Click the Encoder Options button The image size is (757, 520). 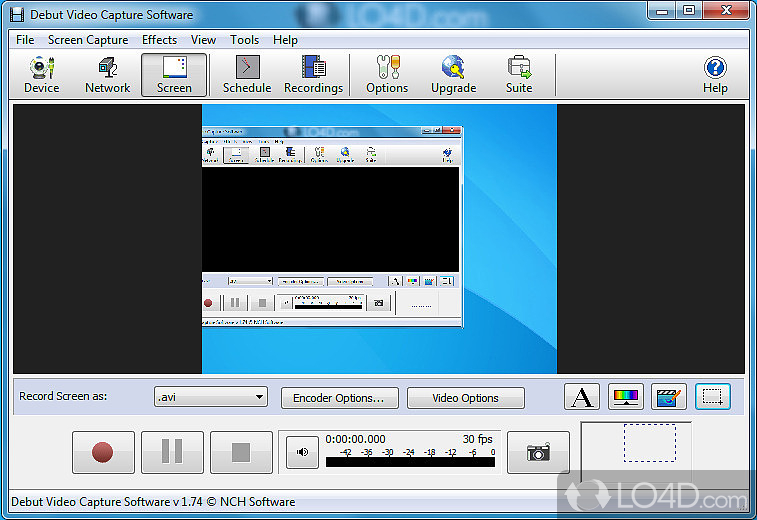point(339,398)
